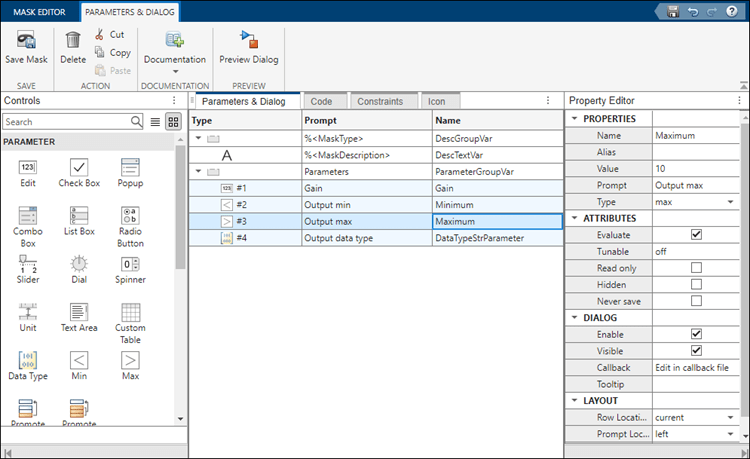Collapse the Parameters group row

point(198,172)
